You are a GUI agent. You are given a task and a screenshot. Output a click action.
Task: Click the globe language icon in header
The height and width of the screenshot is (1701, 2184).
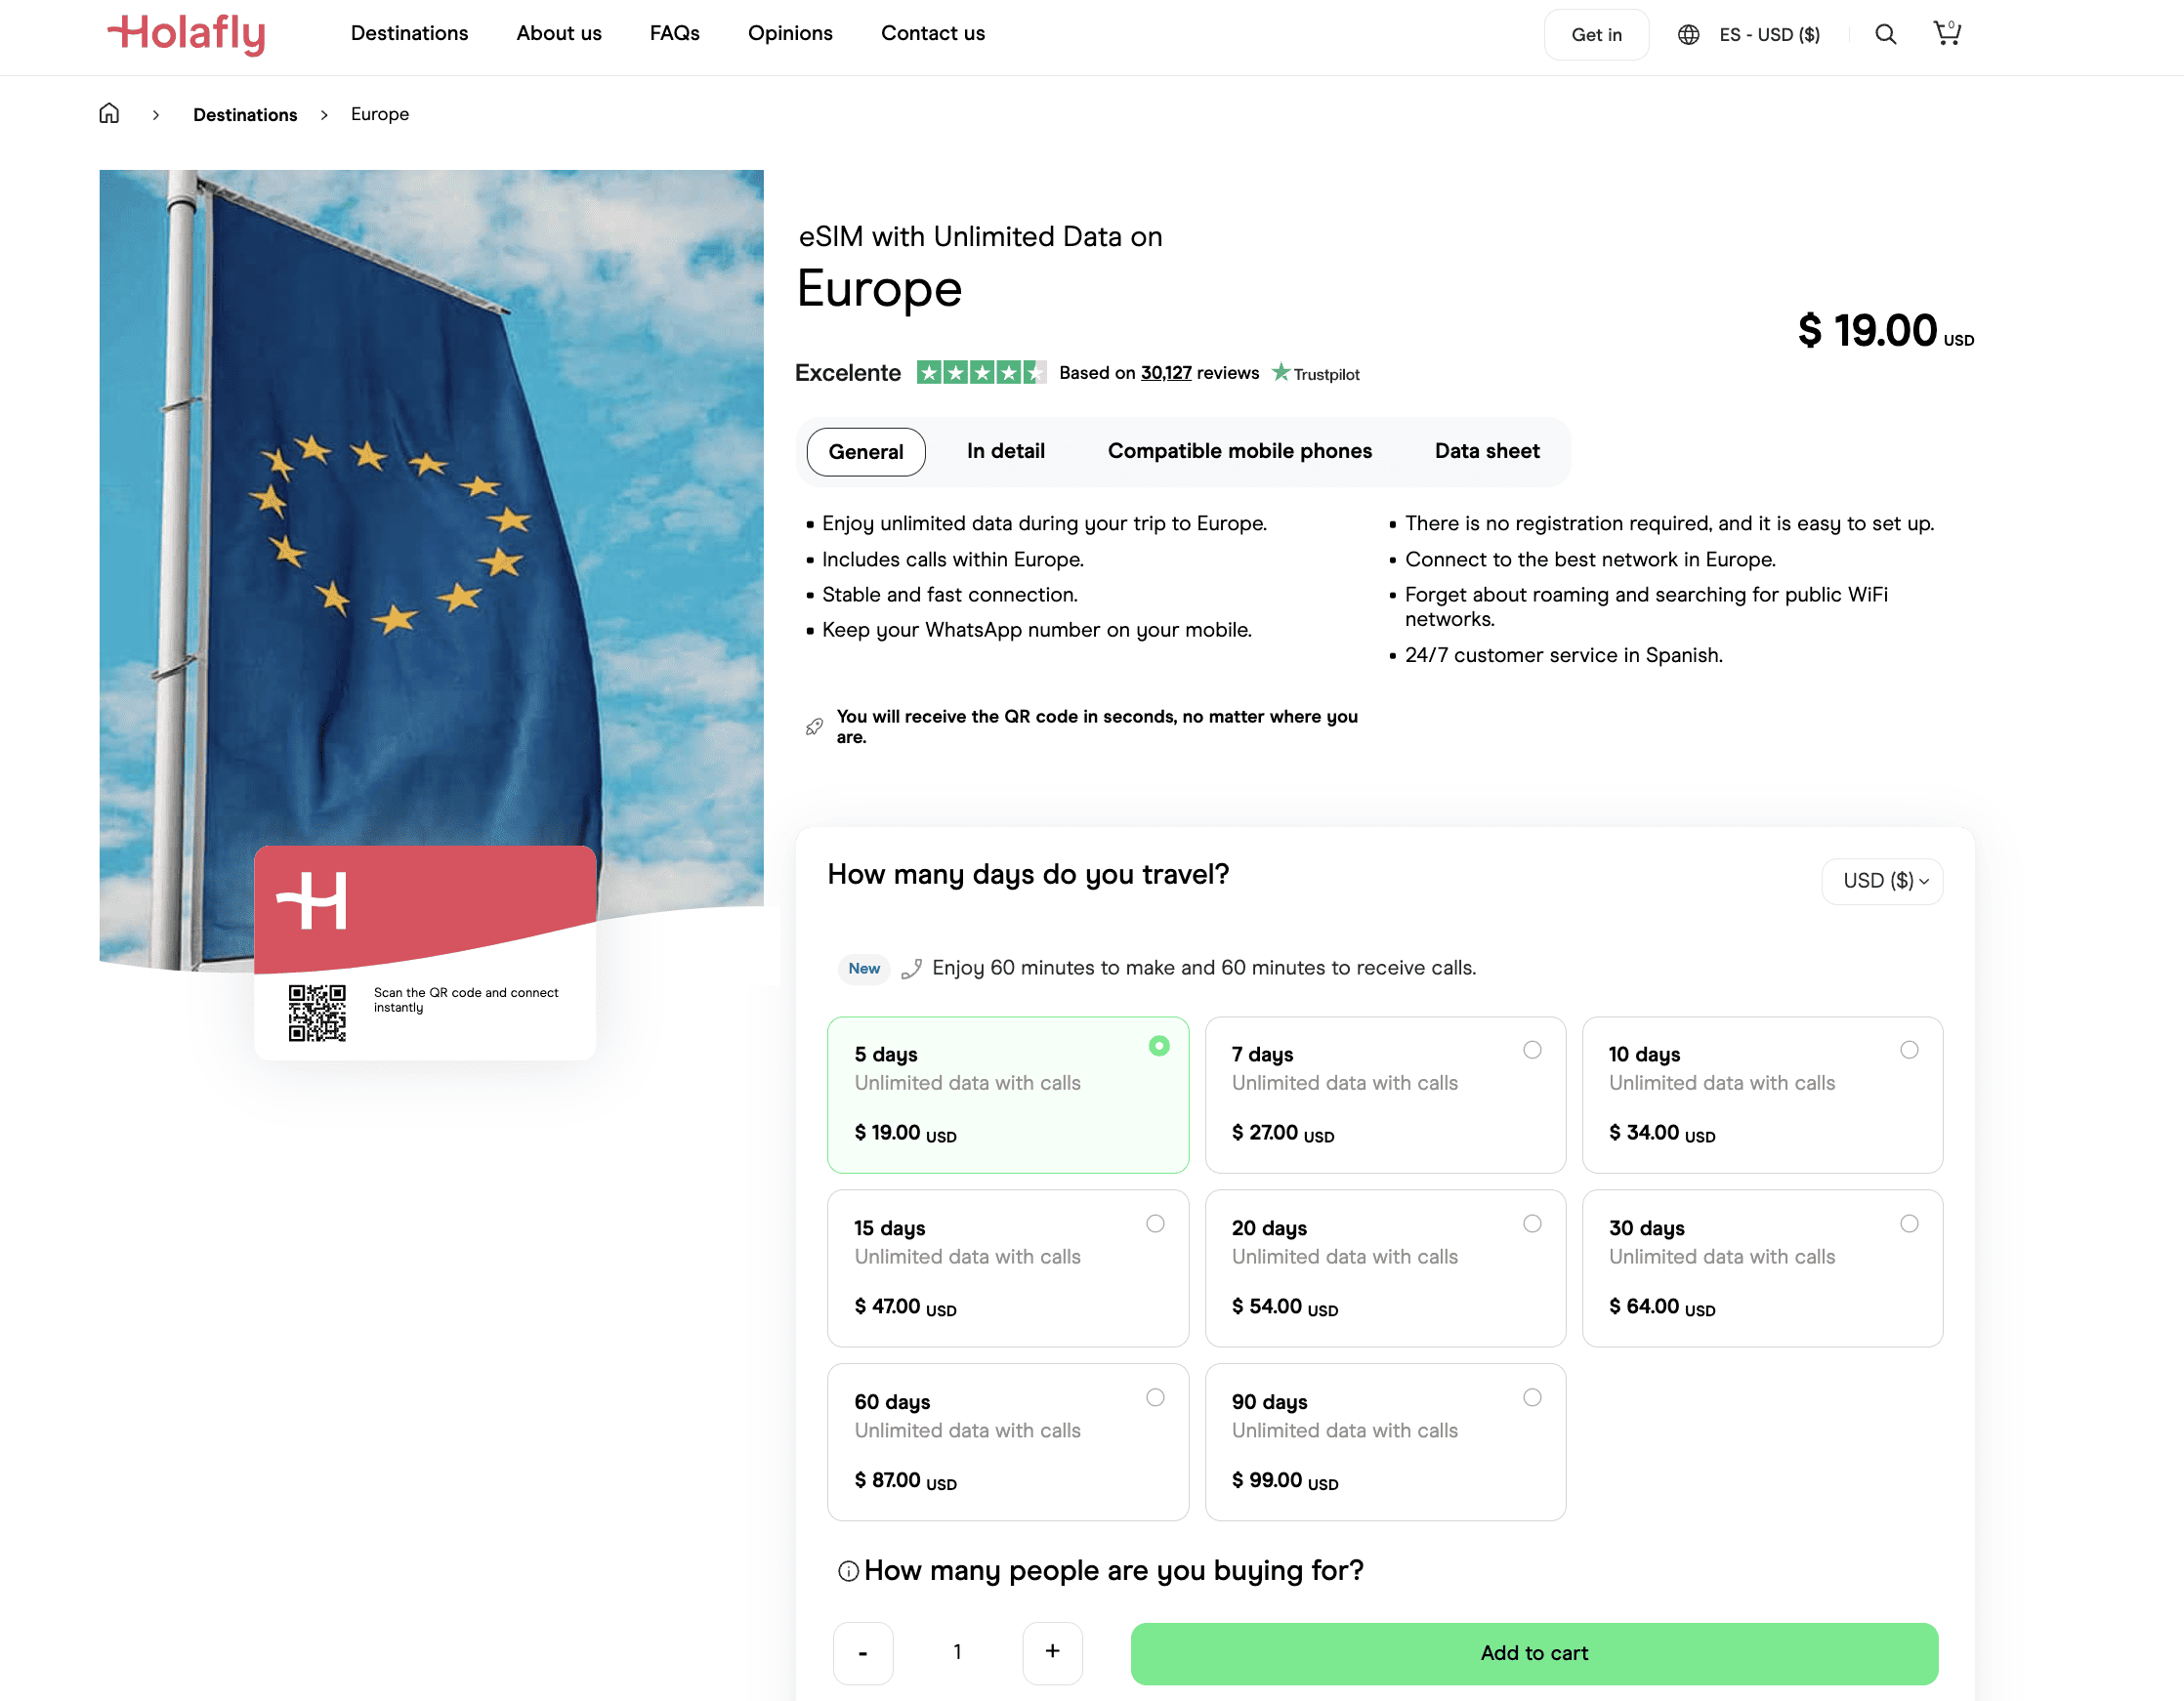pos(1688,34)
